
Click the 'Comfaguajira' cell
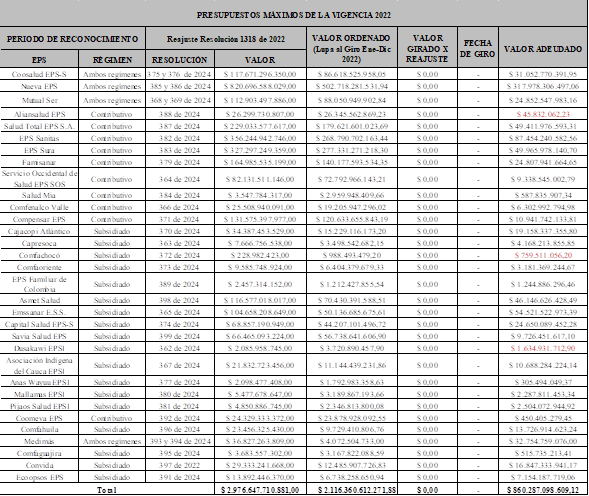(x=39, y=454)
